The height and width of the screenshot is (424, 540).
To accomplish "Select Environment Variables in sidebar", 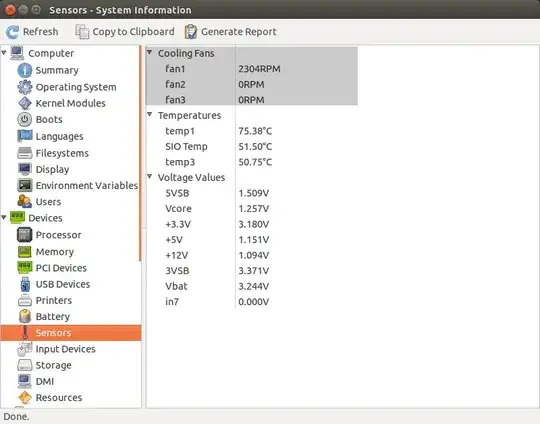I will point(87,186).
